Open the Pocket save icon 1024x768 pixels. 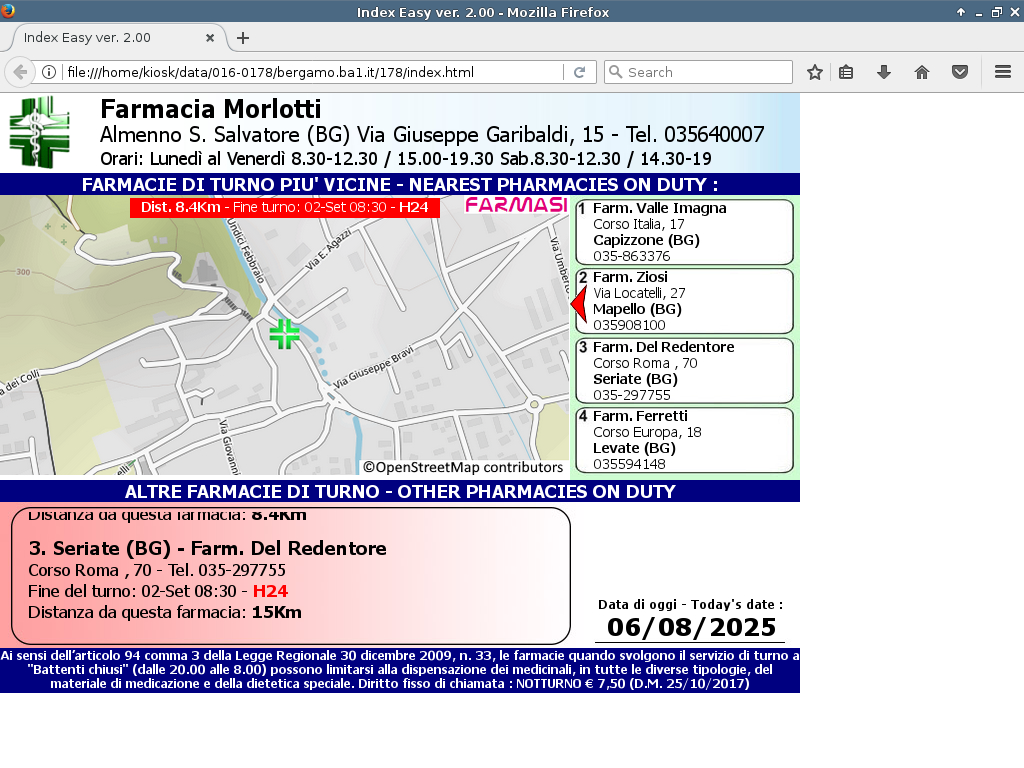pos(960,72)
